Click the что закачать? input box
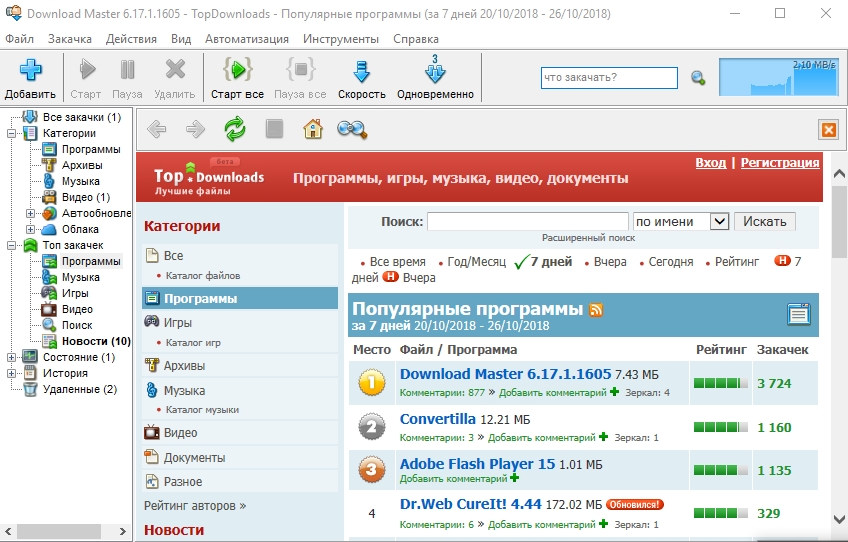Viewport: 848px width, 542px height. pyautogui.click(x=609, y=78)
